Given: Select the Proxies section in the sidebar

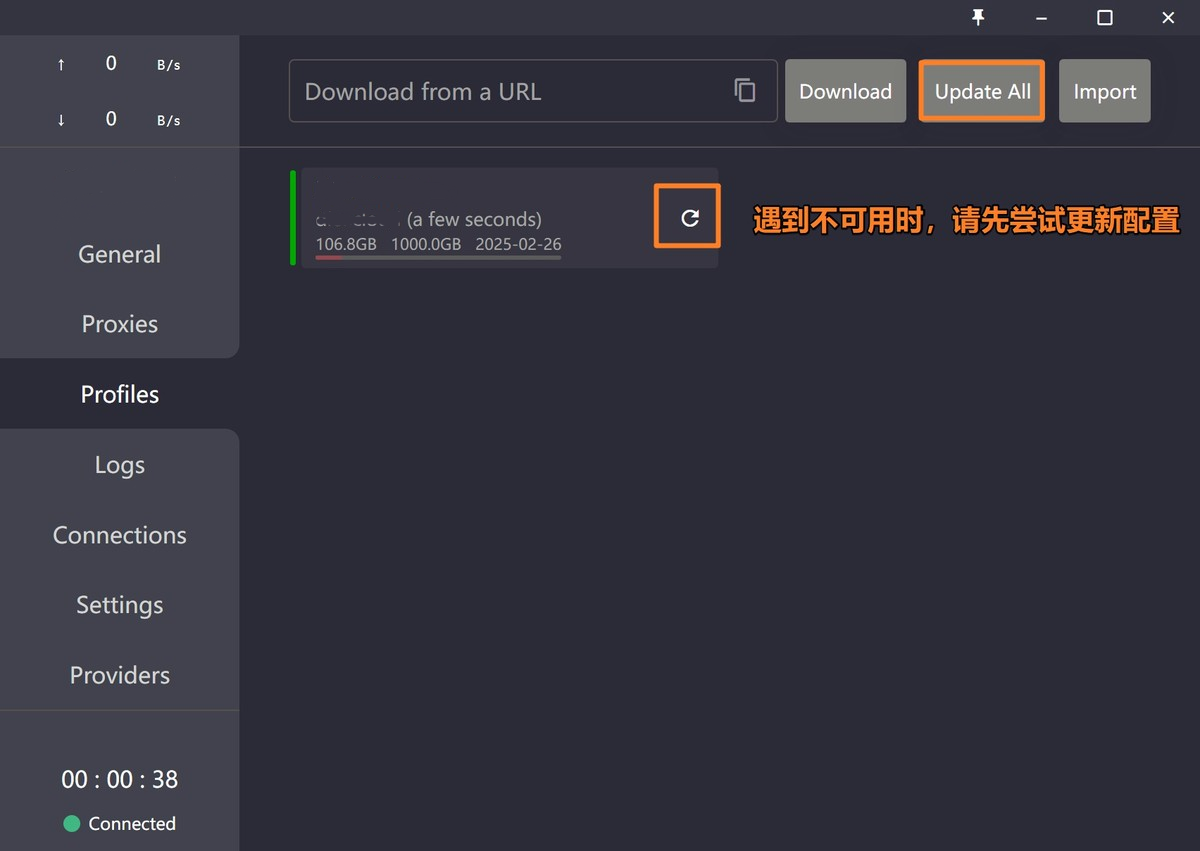Looking at the screenshot, I should pos(119,324).
